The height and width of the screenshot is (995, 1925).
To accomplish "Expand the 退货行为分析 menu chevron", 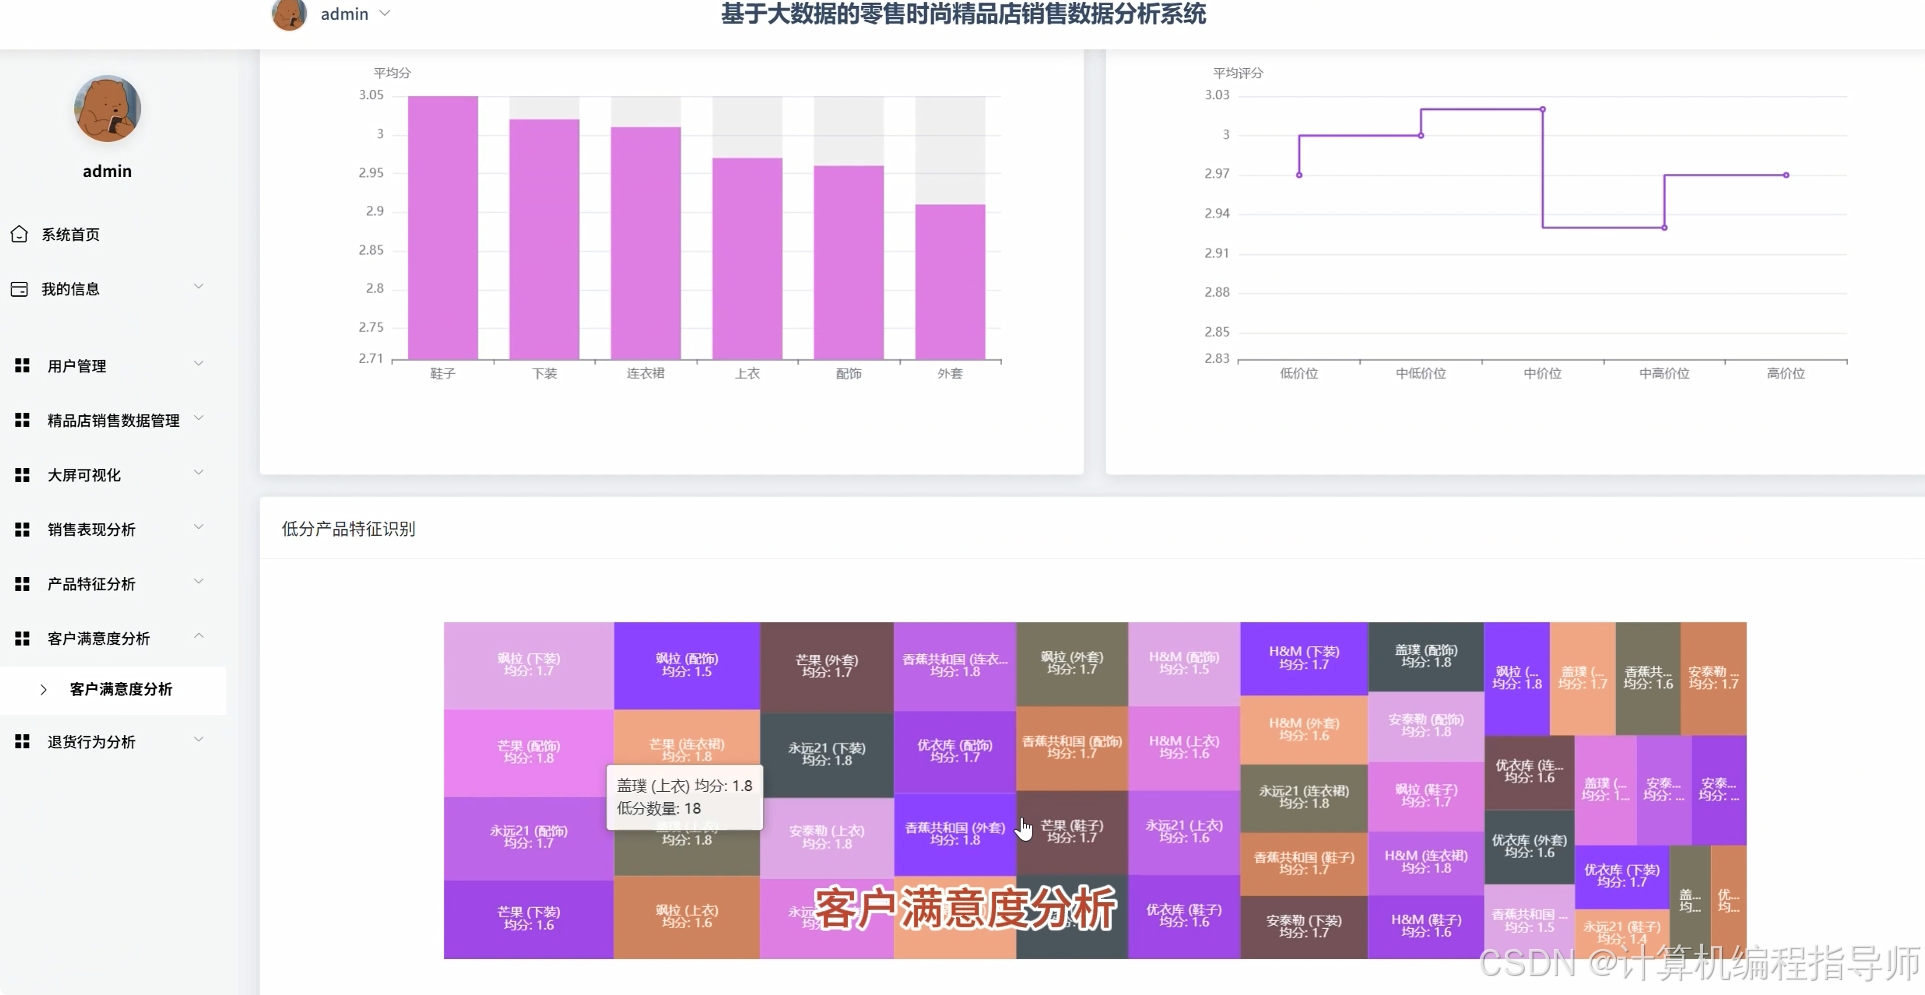I will click(198, 741).
